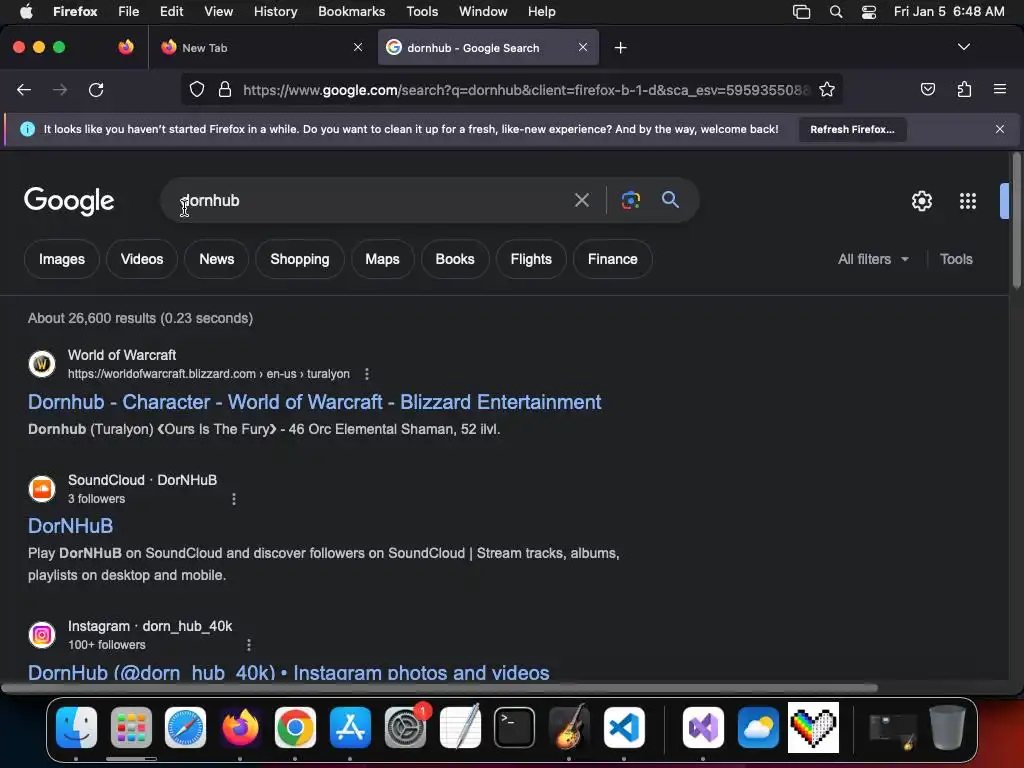
Task: Click the pinned Firefox tab icon
Action: [x=125, y=47]
